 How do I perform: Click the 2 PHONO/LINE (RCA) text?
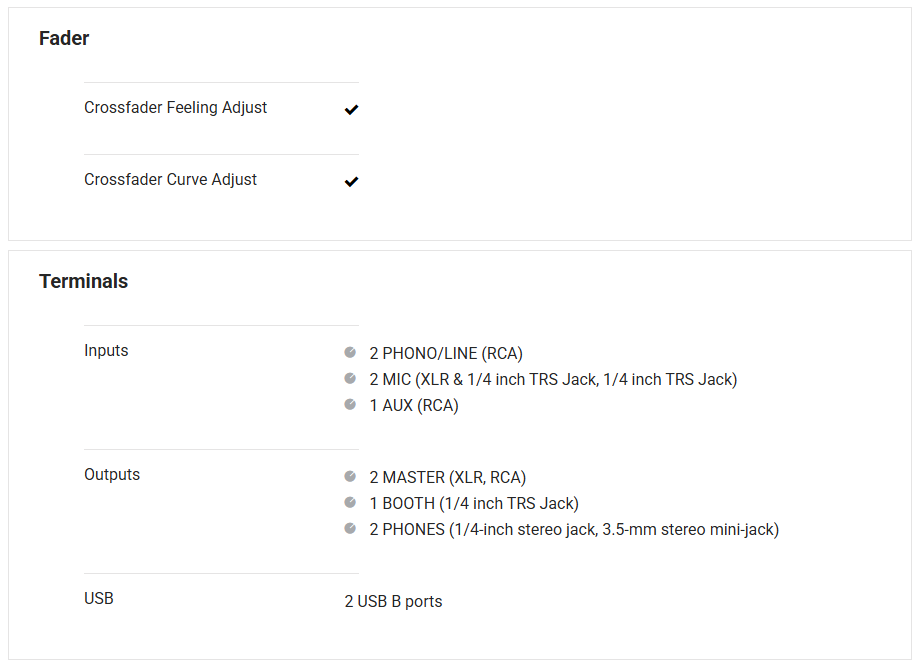click(446, 353)
